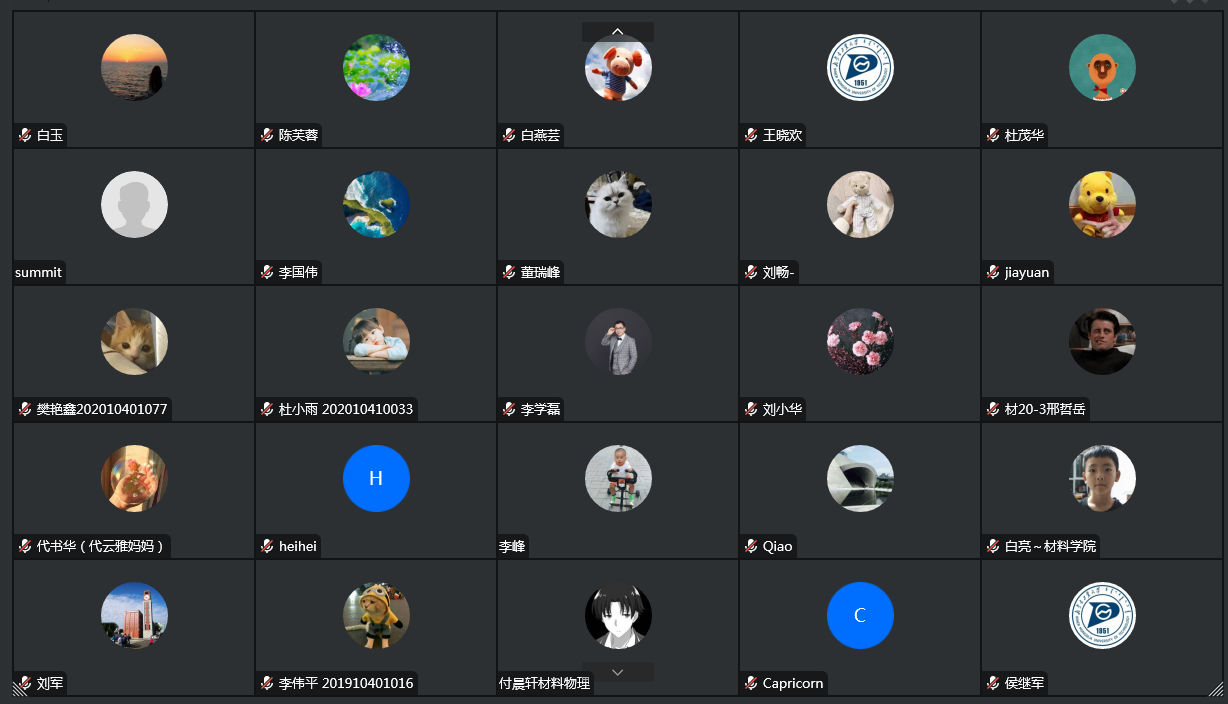
Task: Click muted mic icon beside jiayuan
Action: [993, 272]
